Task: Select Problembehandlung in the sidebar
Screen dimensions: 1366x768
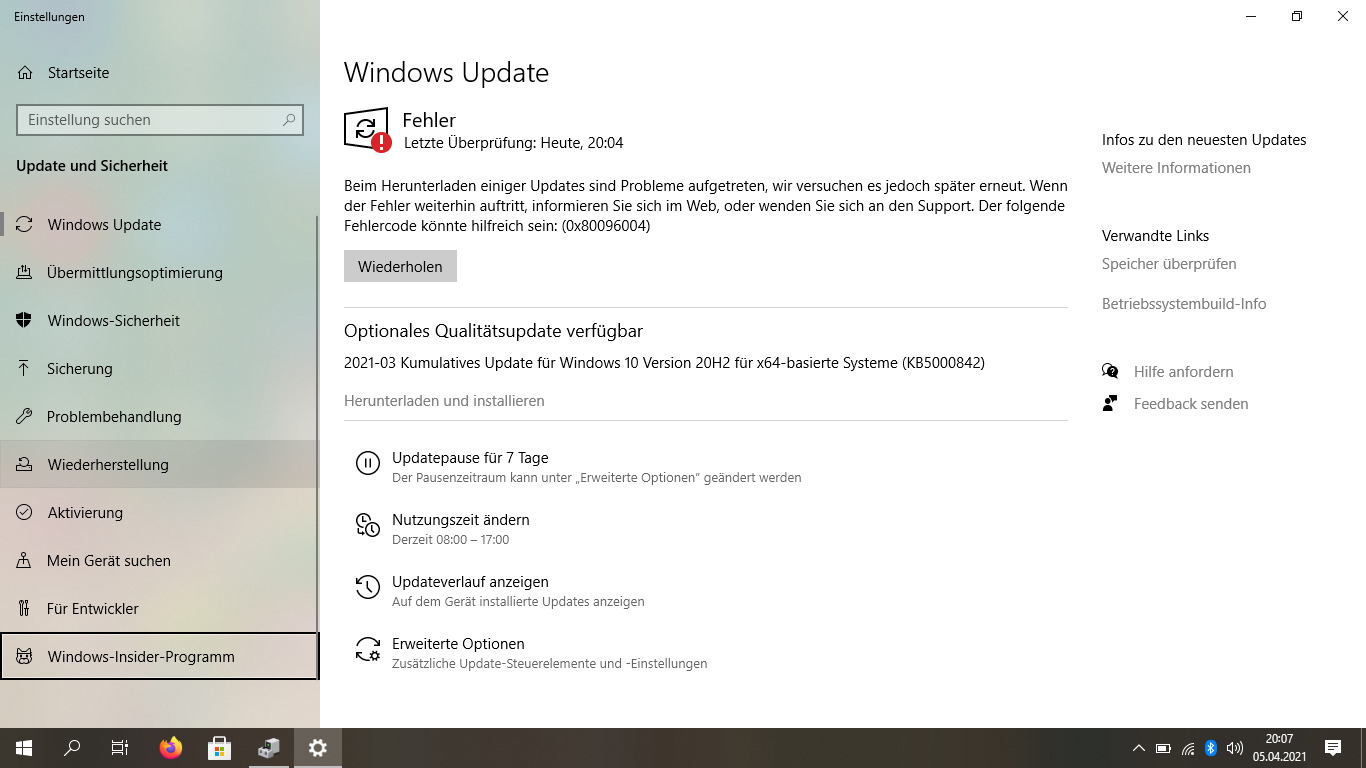Action: pos(160,417)
